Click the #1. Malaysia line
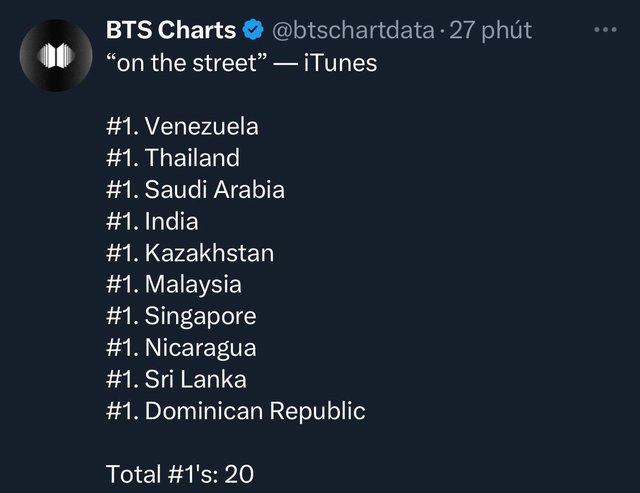This screenshot has width=640, height=493. click(173, 284)
